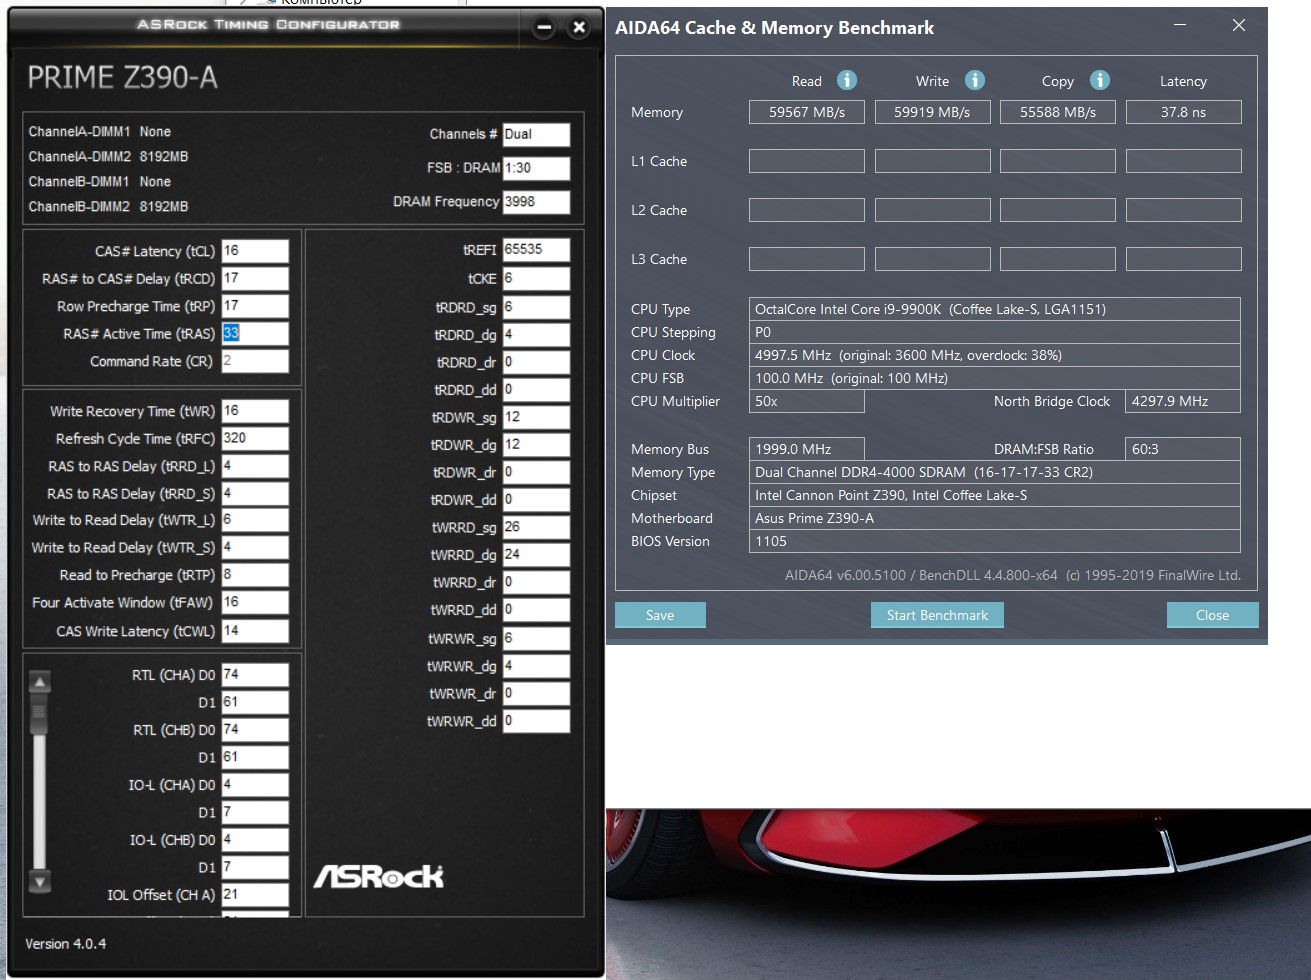The image size is (1311, 980).
Task: Focus the Refresh Cycle Time (tRFC) field
Action: 255,438
